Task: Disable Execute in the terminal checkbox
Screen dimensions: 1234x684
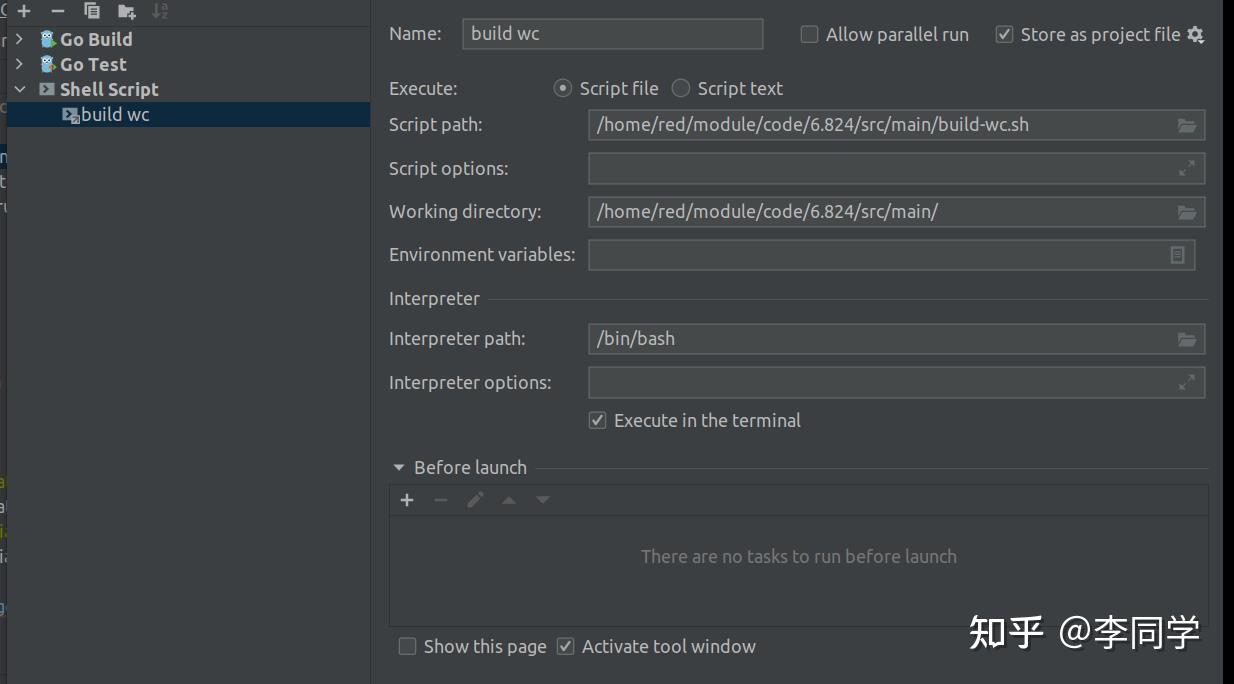Action: [x=598, y=421]
